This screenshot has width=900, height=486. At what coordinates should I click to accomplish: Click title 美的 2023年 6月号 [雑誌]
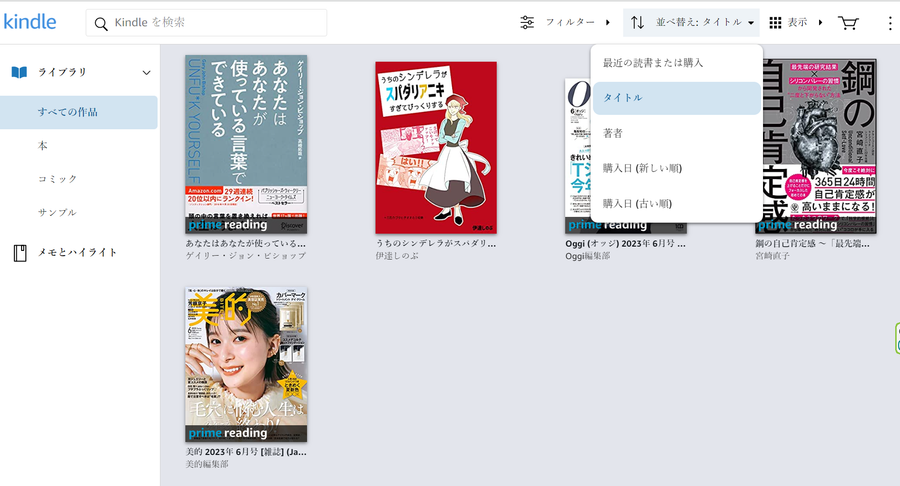pyautogui.click(x=246, y=452)
